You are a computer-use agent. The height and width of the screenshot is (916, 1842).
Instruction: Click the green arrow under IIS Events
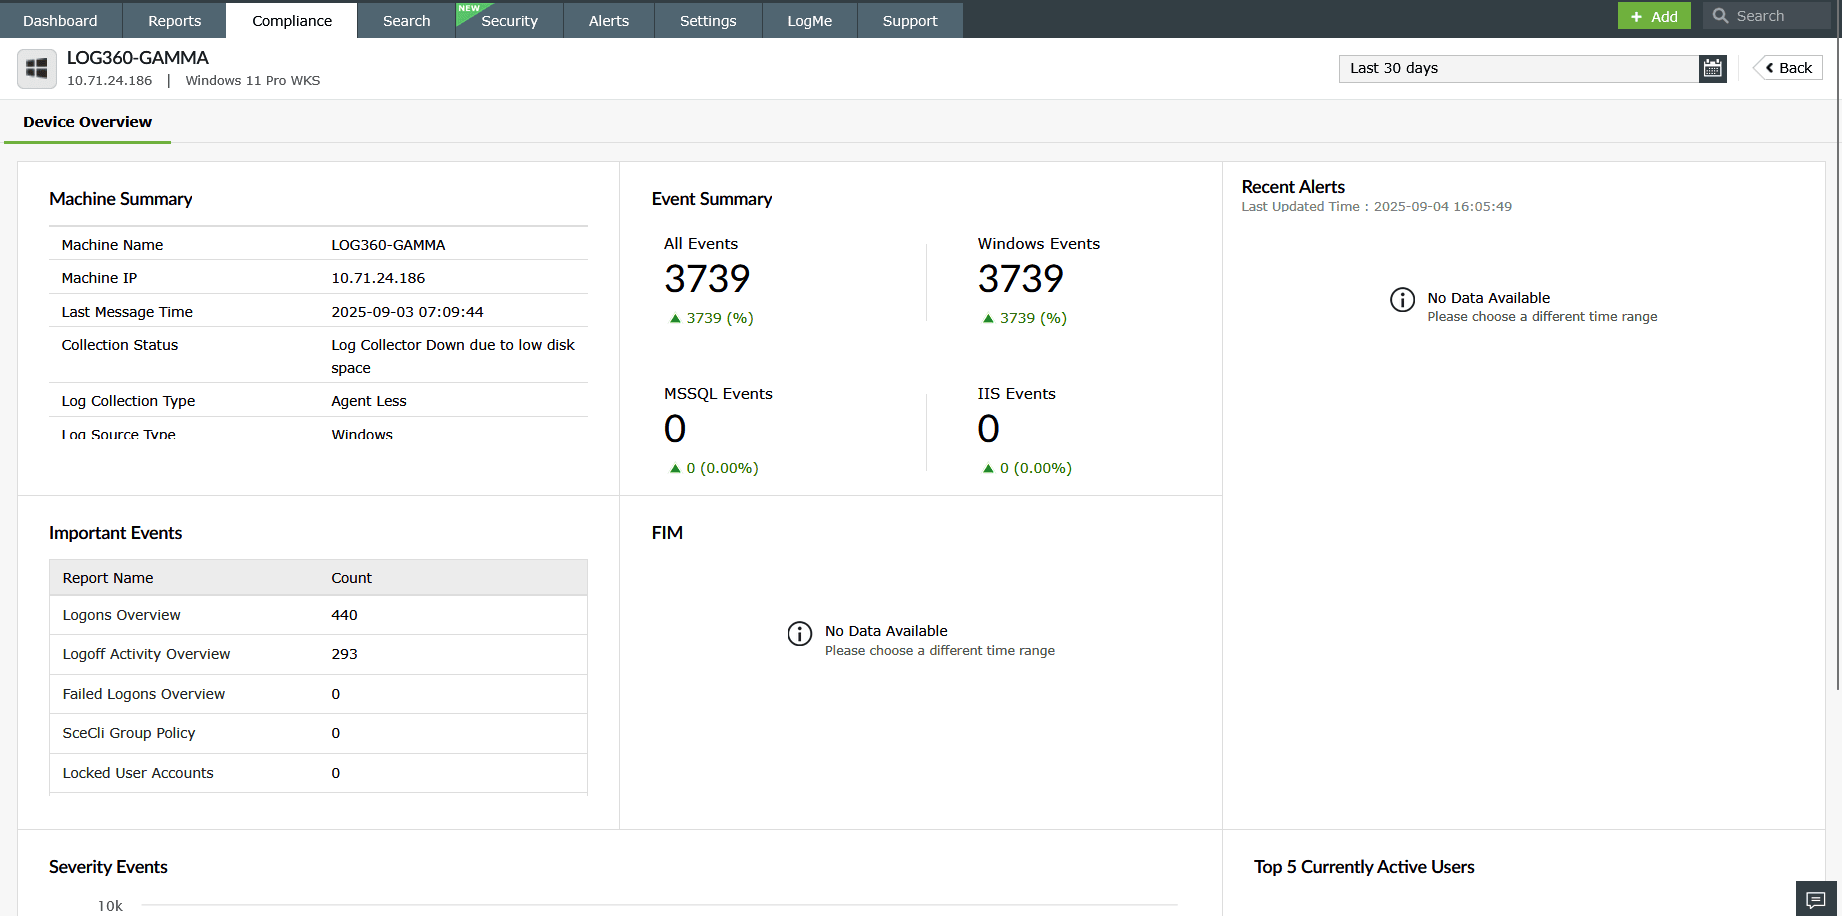tap(988, 469)
